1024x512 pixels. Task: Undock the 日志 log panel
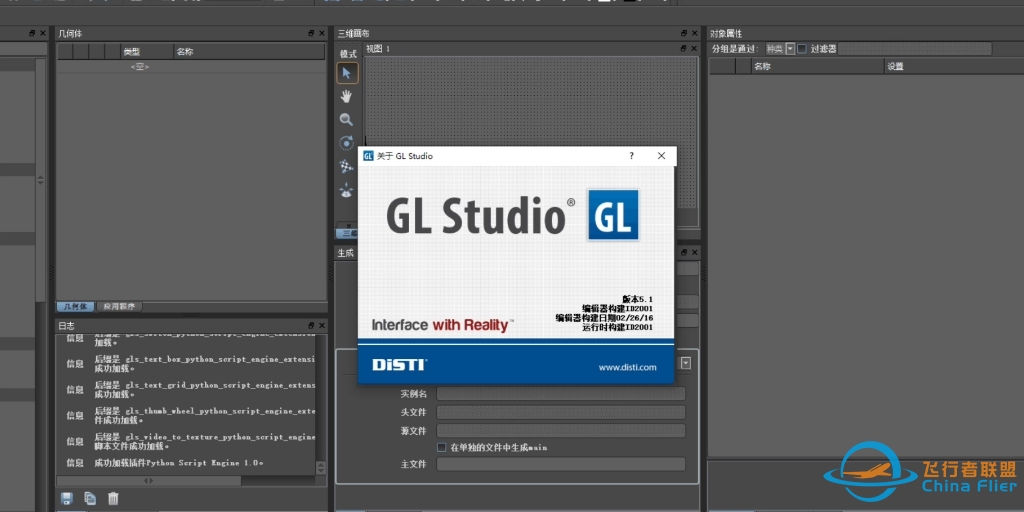click(312, 325)
